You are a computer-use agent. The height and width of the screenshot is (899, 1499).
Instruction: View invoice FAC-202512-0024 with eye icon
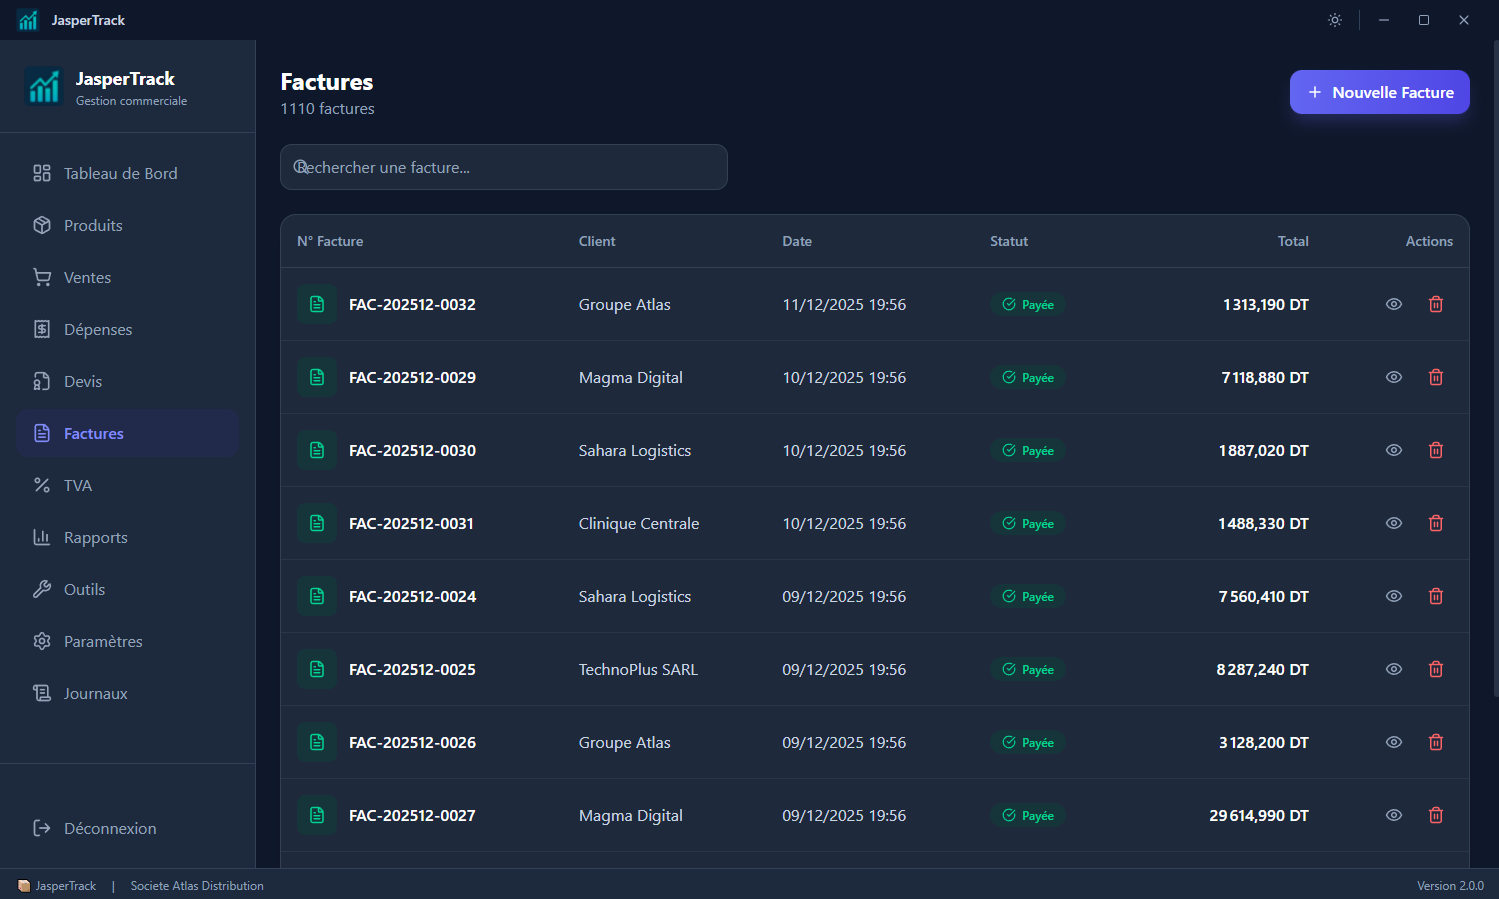coord(1394,596)
